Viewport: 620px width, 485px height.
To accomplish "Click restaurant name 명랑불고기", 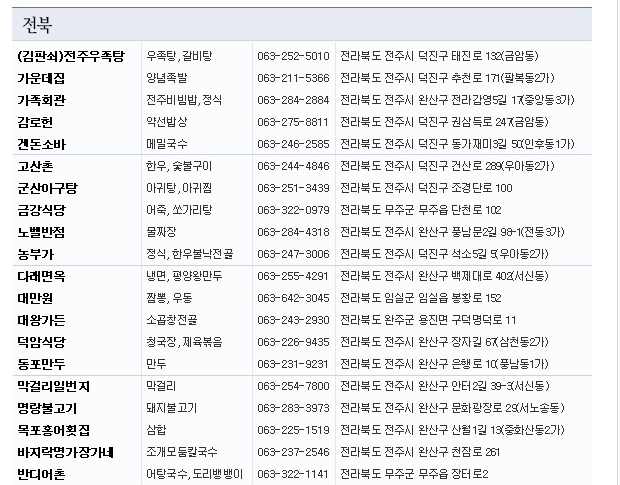I will 47,408.
